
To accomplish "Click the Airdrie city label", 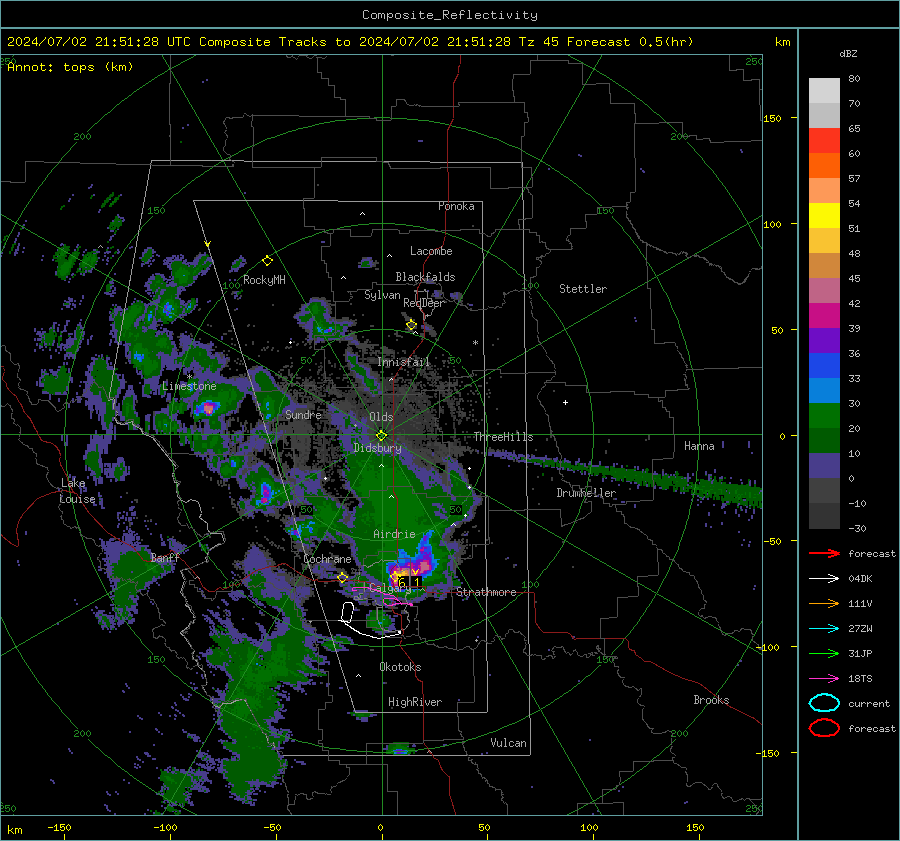I will (394, 534).
